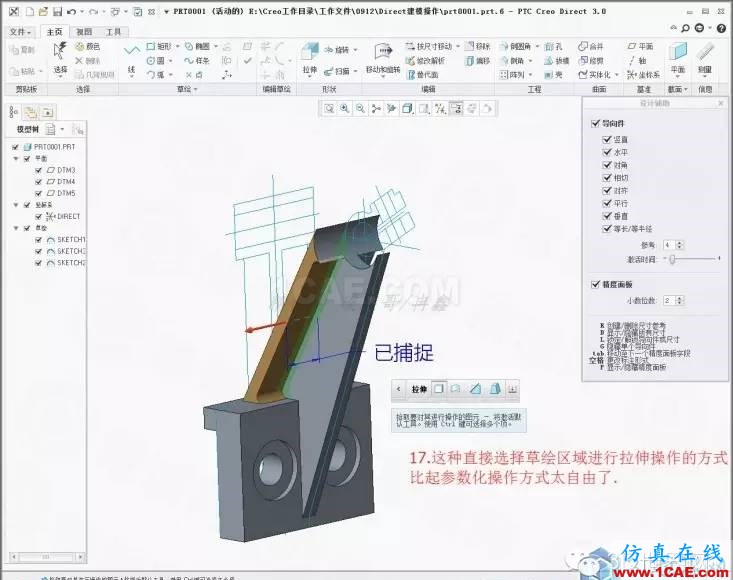733x580 pixels.
Task: Open the 实体化 (Solidify) dropdown arrow
Action: (x=617, y=75)
